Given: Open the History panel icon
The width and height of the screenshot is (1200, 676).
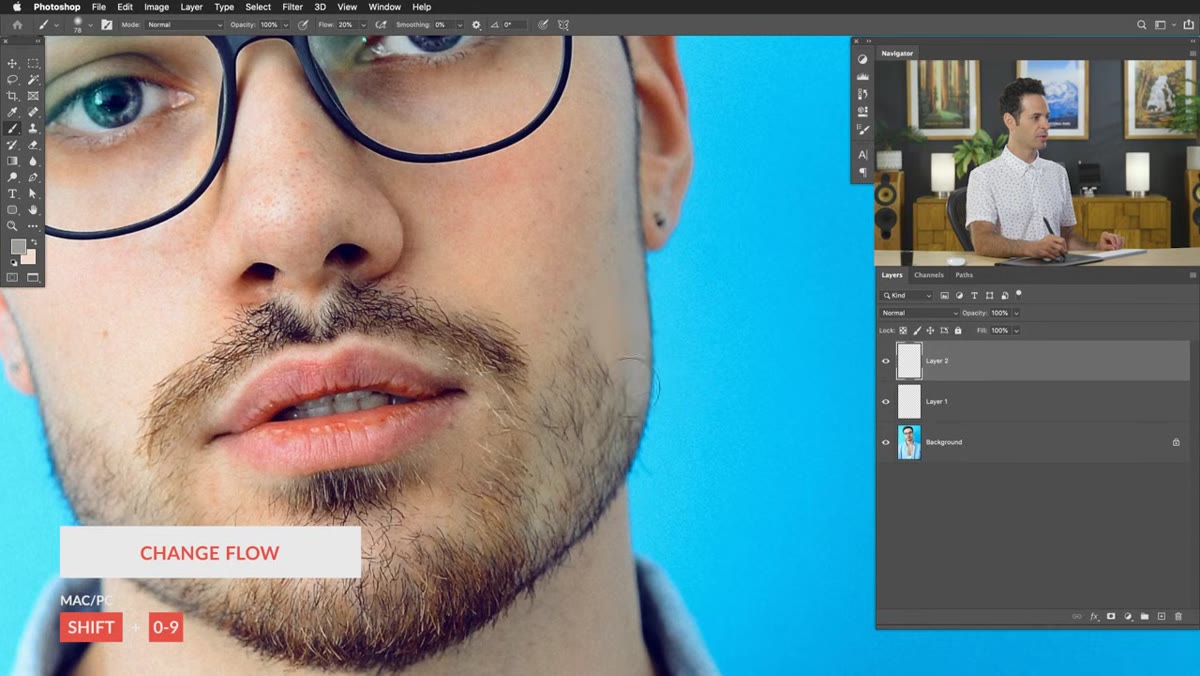Looking at the screenshot, I should [863, 93].
